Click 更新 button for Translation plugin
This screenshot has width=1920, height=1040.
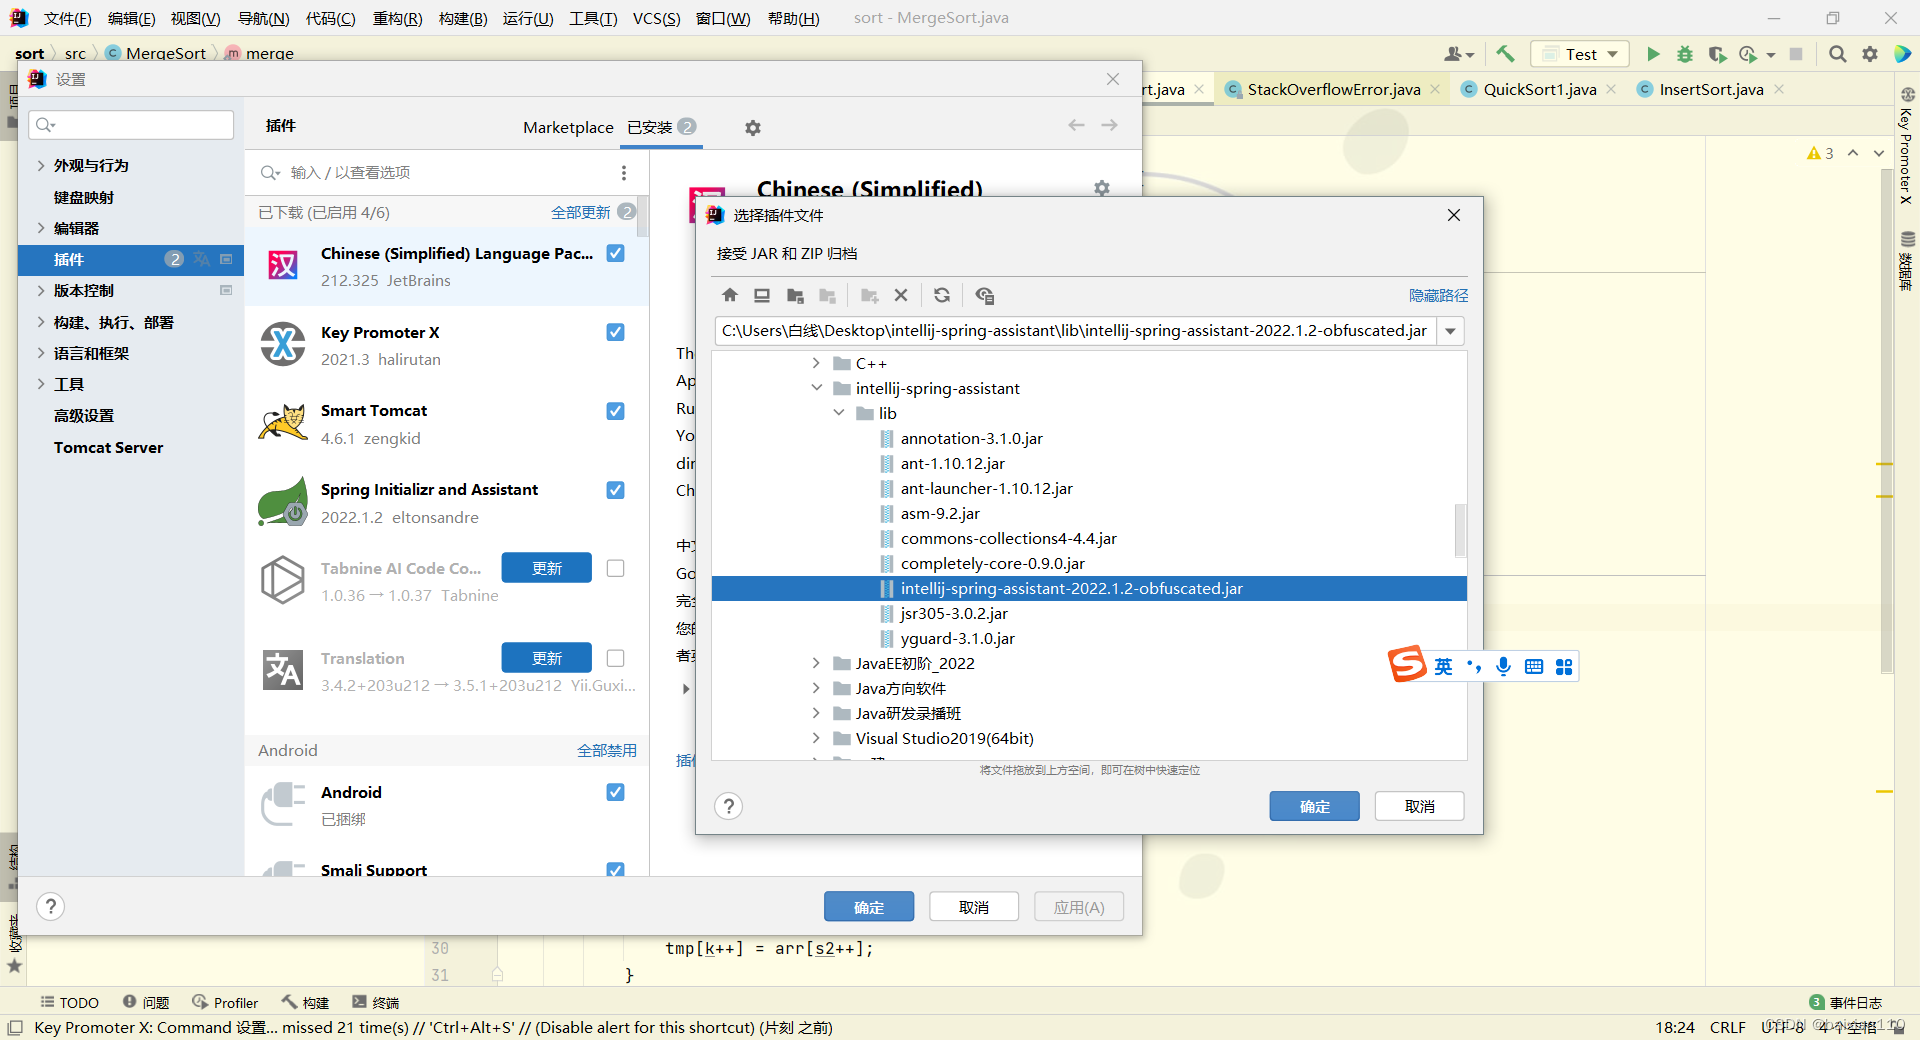546,658
